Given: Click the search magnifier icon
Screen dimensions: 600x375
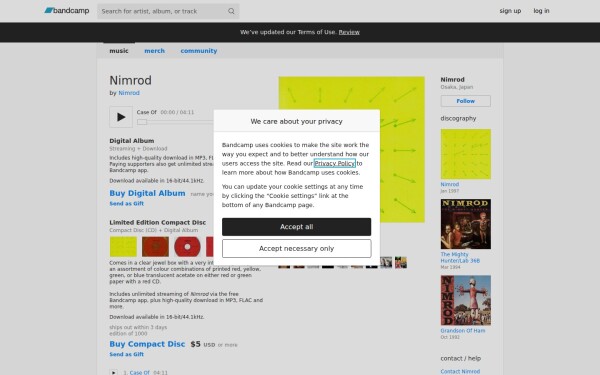Looking at the screenshot, I should tap(231, 11).
